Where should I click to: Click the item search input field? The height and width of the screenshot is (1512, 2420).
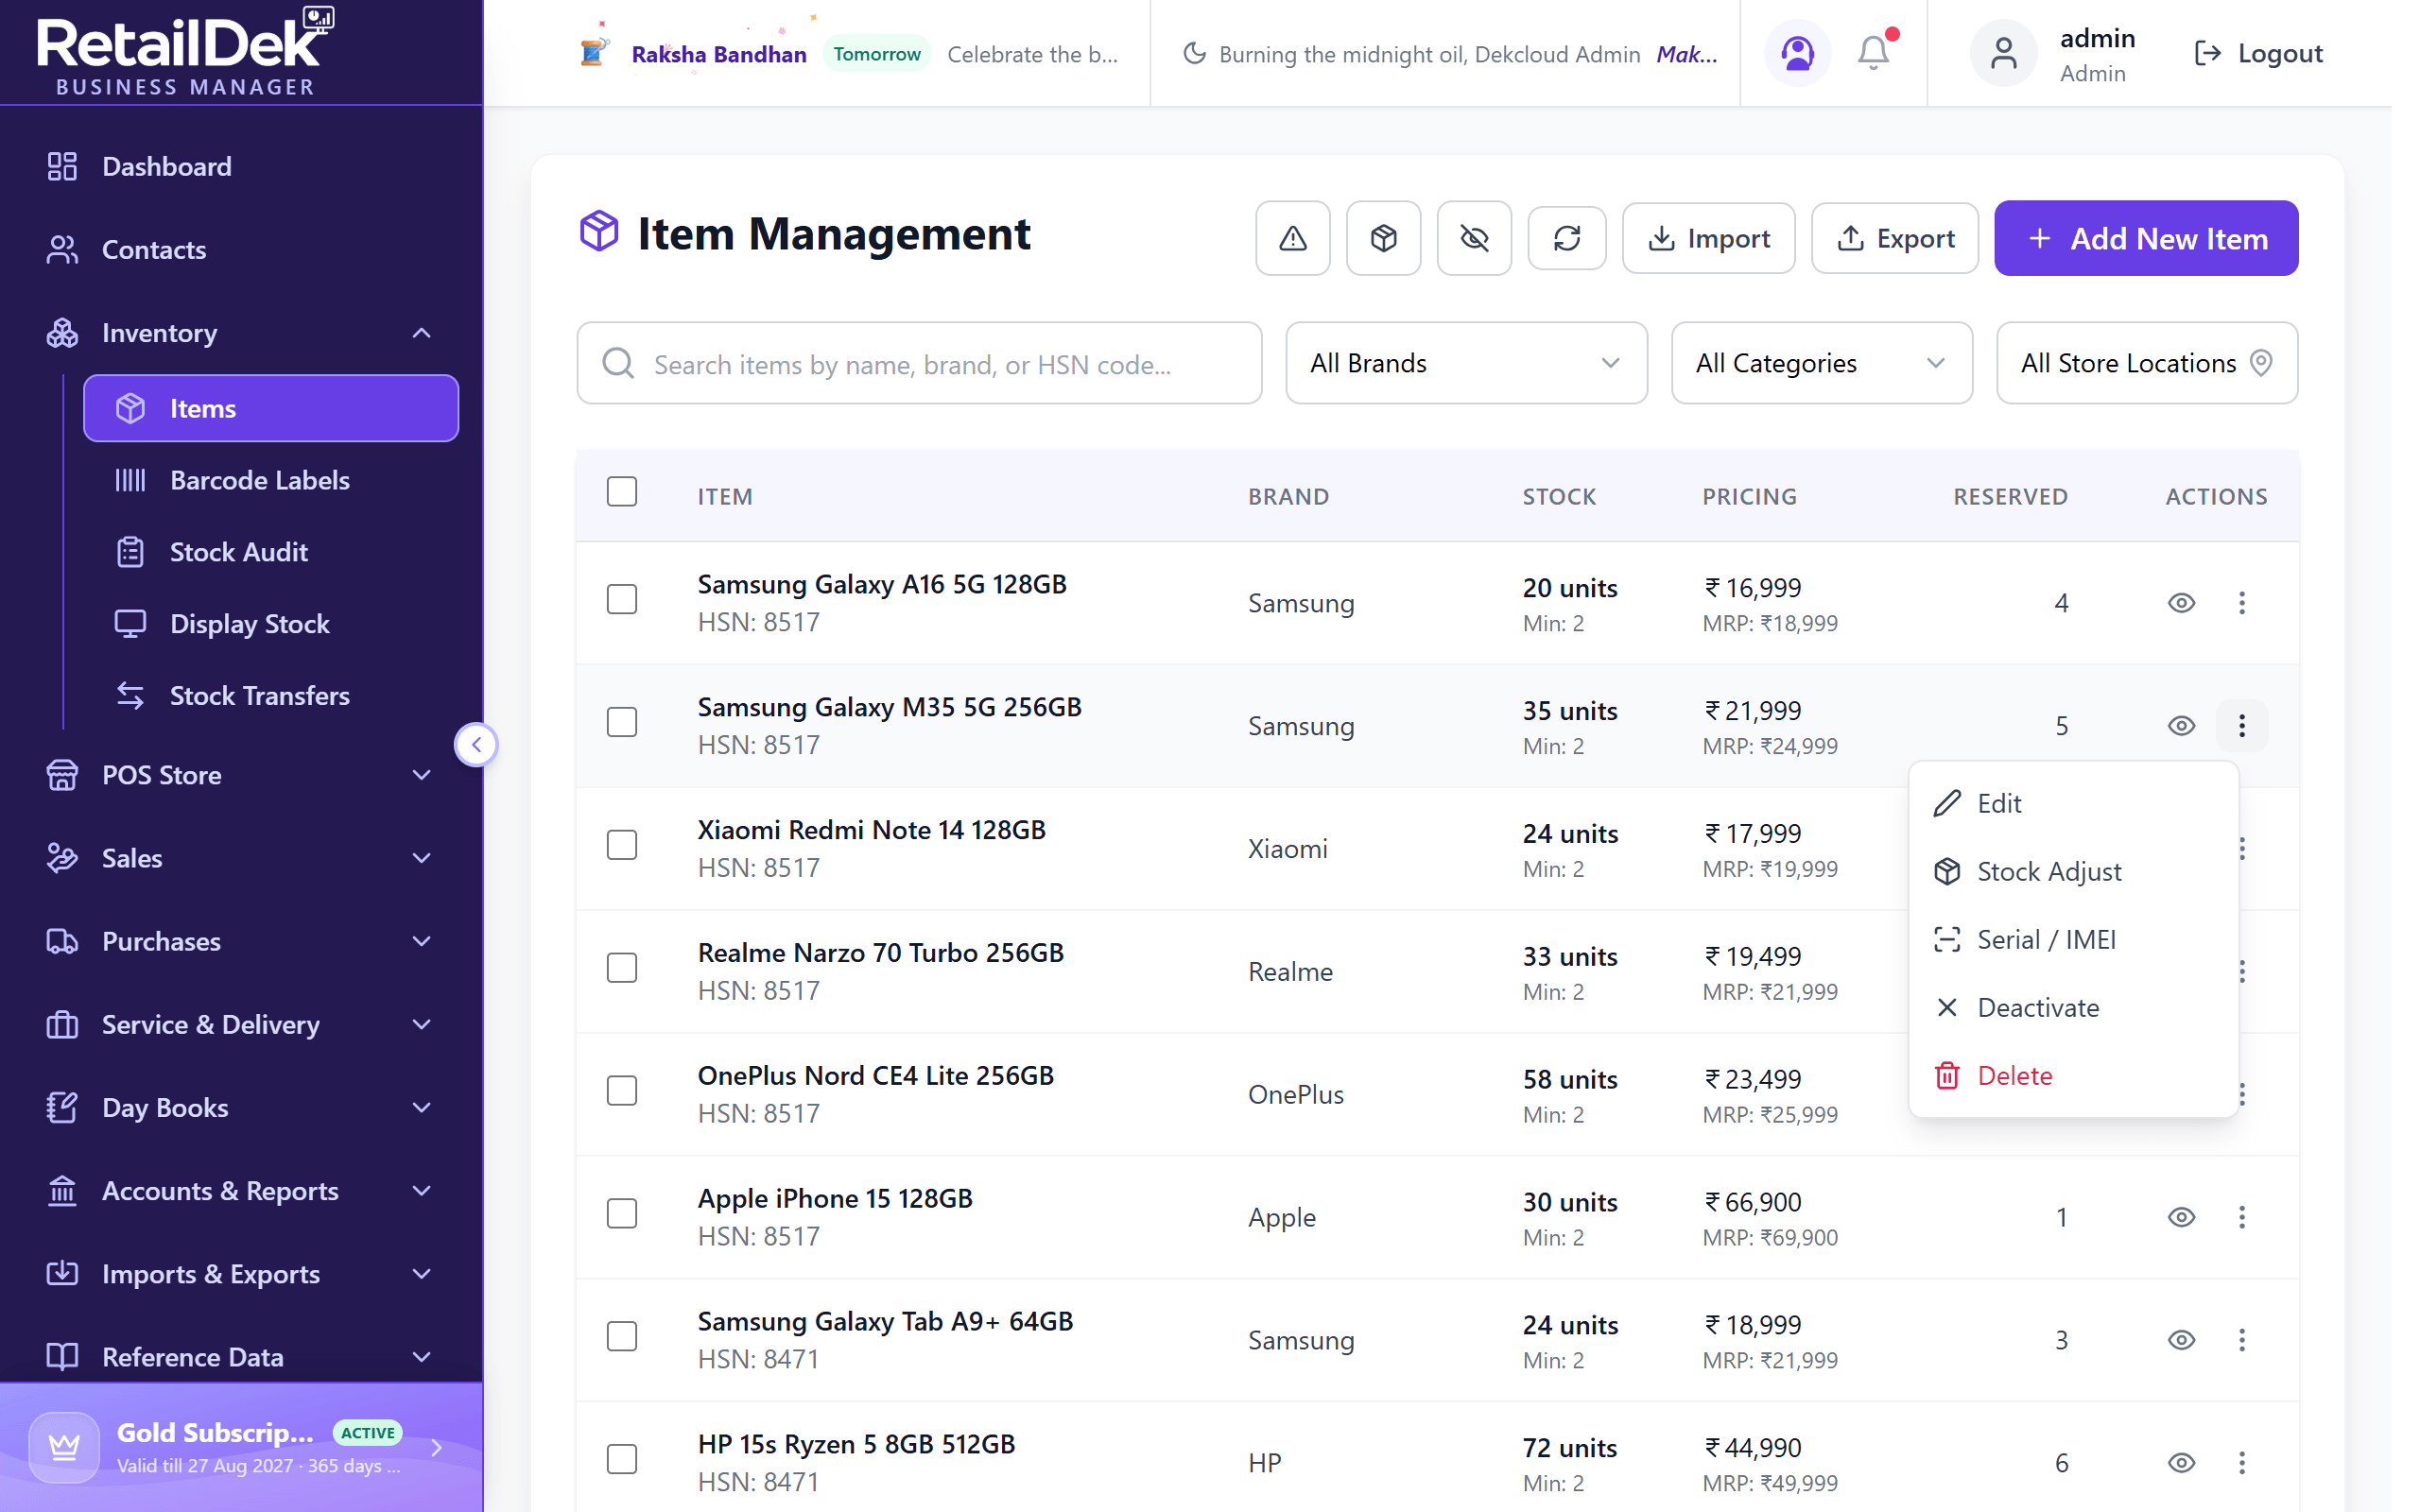point(919,363)
